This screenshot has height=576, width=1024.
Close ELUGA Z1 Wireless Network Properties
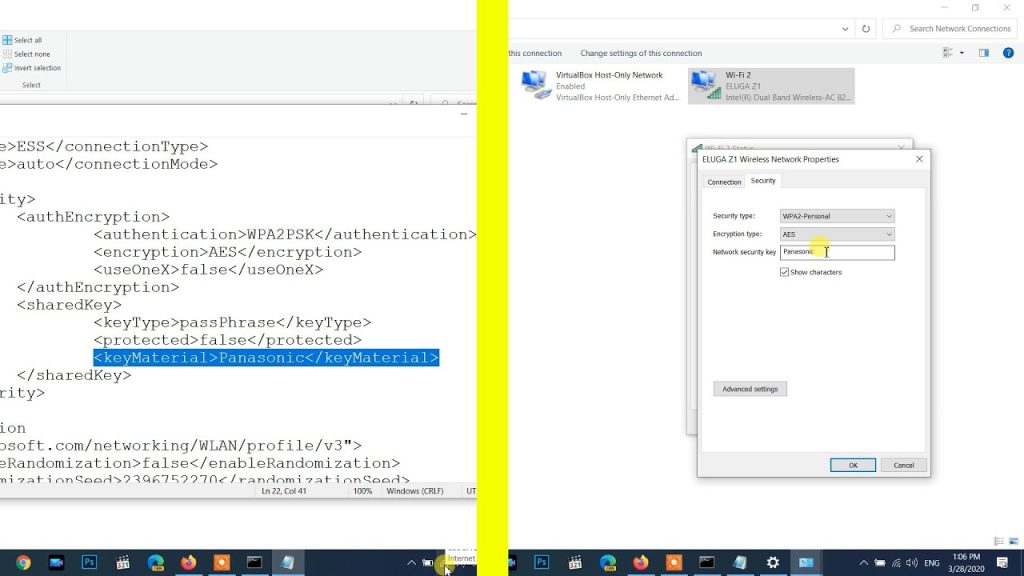[919, 159]
